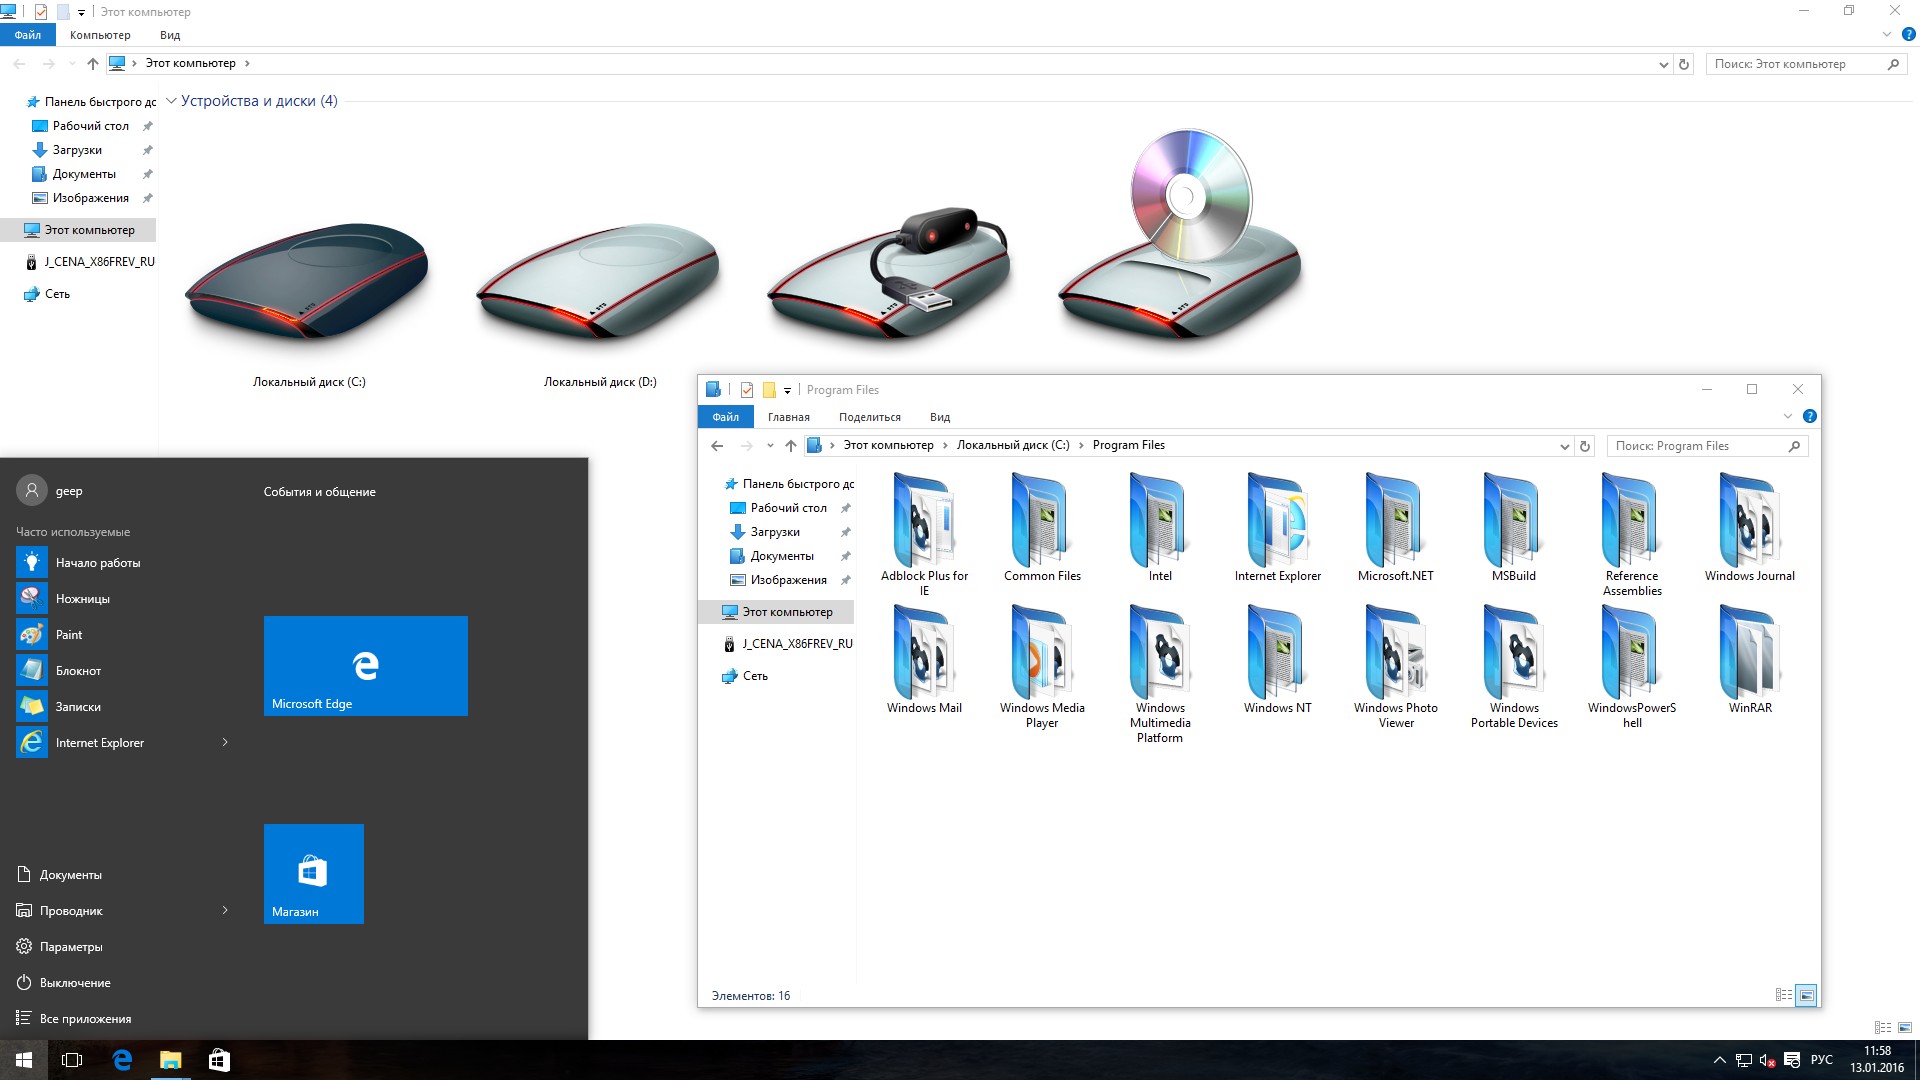Launch Ножницы from the Start menu
The height and width of the screenshot is (1080, 1920).
pos(124,599)
